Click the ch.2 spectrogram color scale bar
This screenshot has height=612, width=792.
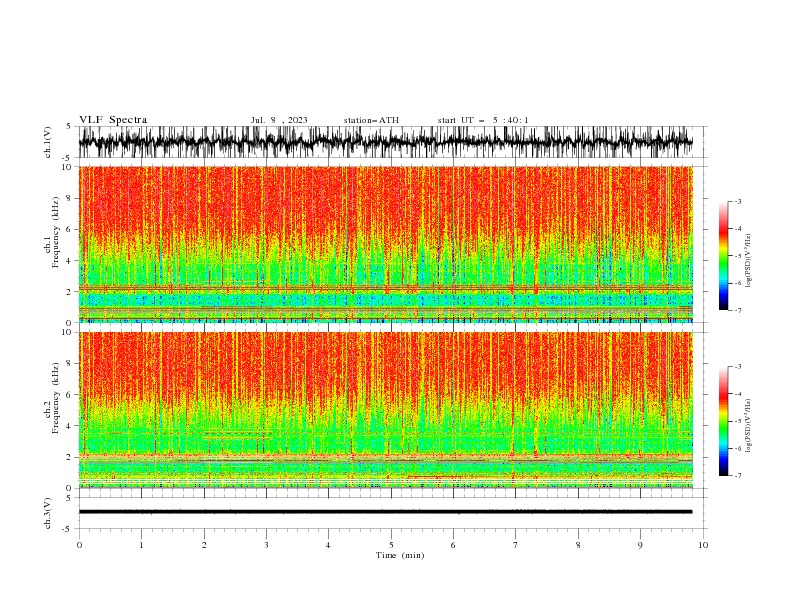point(723,421)
